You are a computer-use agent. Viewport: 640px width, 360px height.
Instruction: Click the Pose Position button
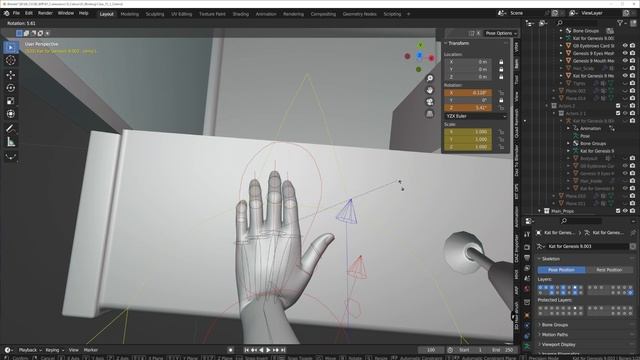(x=561, y=270)
